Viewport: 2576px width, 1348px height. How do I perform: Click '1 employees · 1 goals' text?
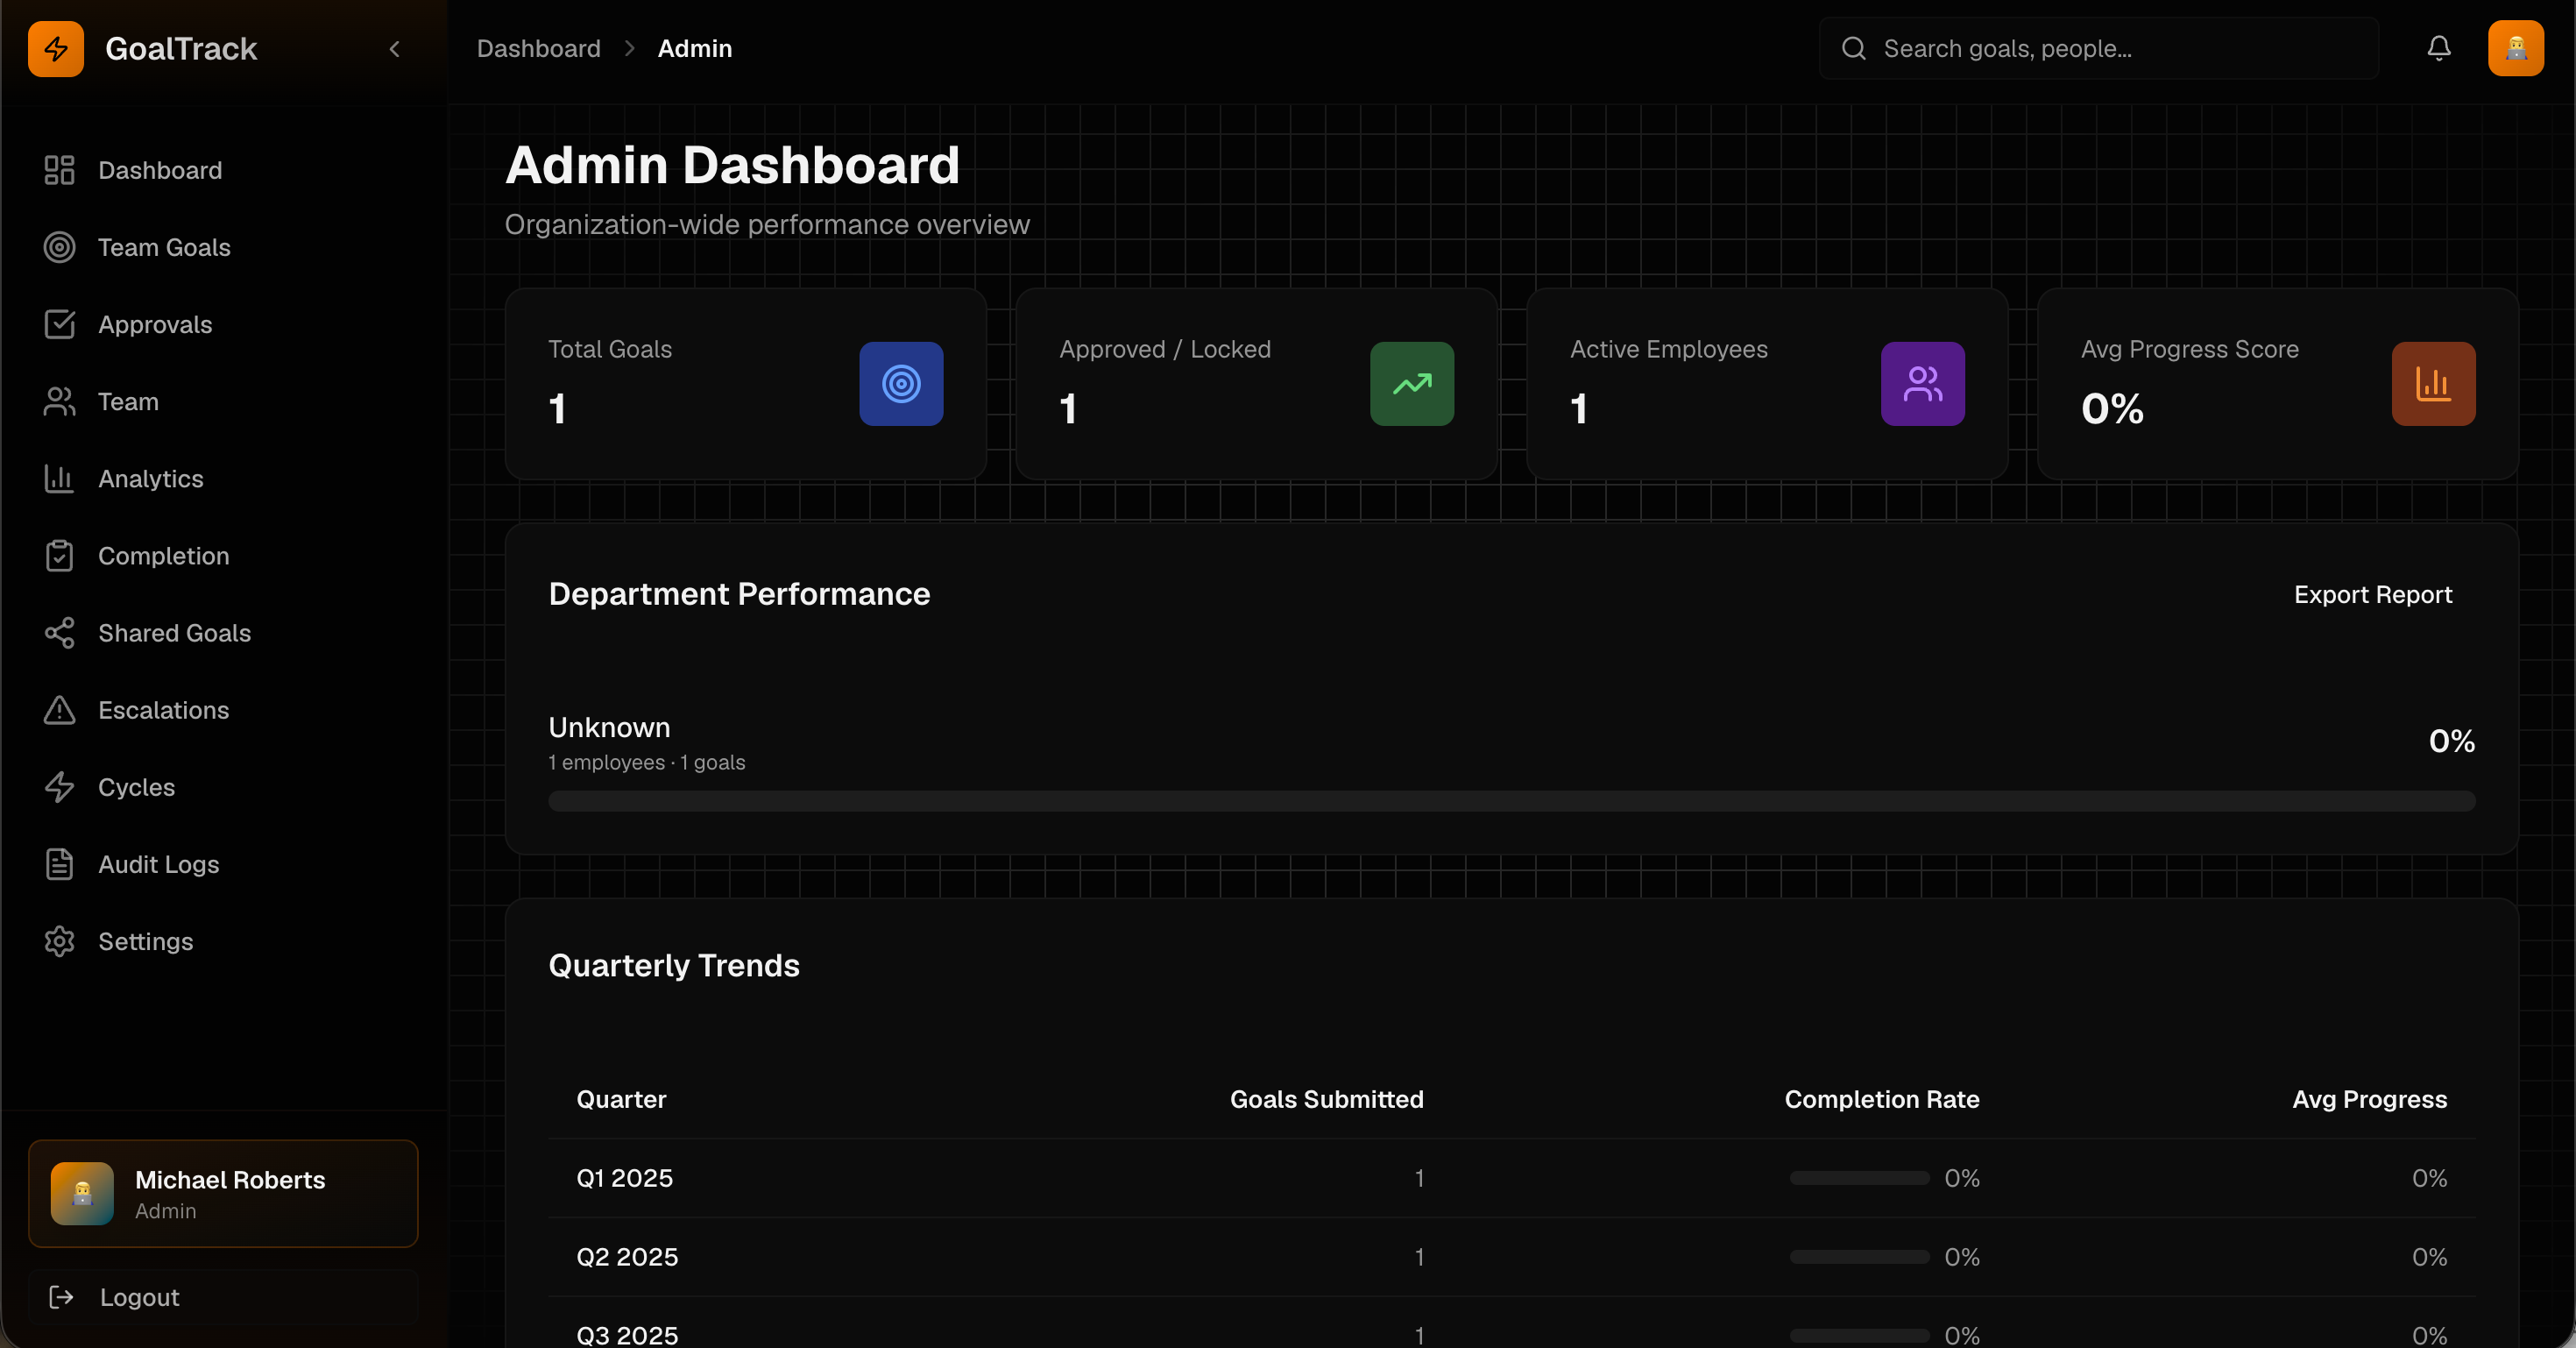coord(646,762)
